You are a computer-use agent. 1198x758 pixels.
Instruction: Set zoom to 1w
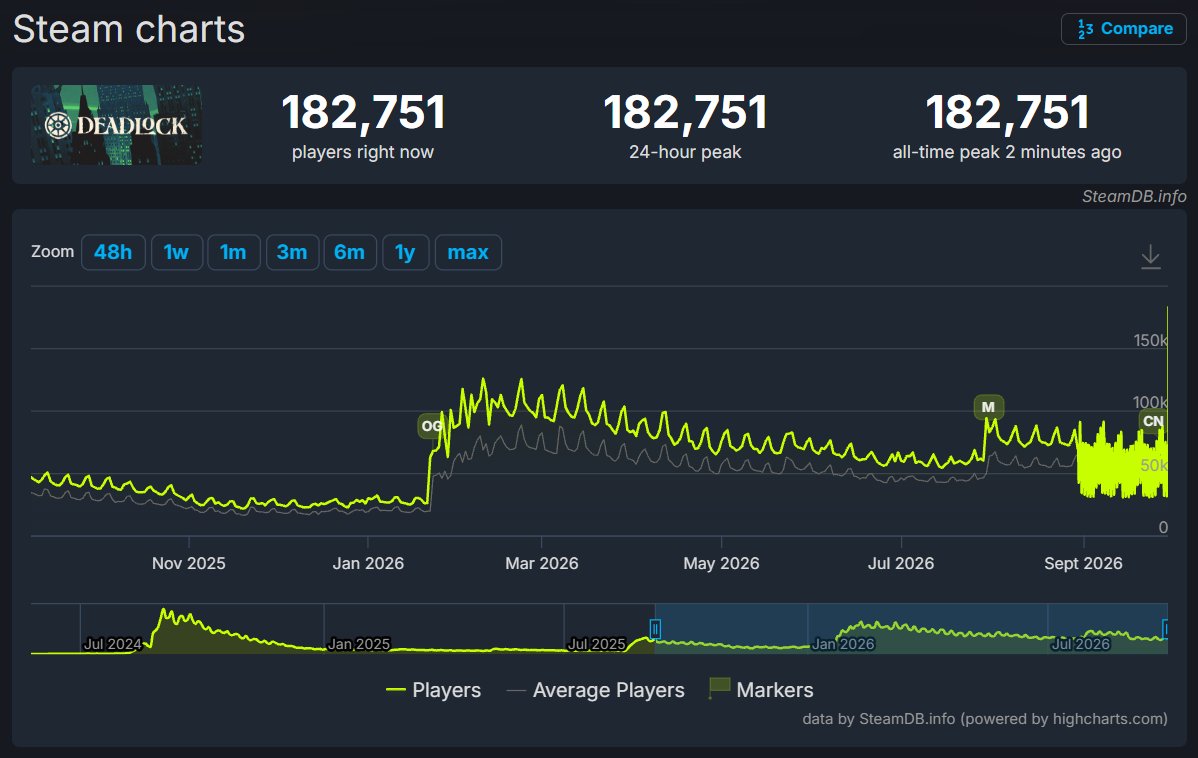pyautogui.click(x=176, y=252)
